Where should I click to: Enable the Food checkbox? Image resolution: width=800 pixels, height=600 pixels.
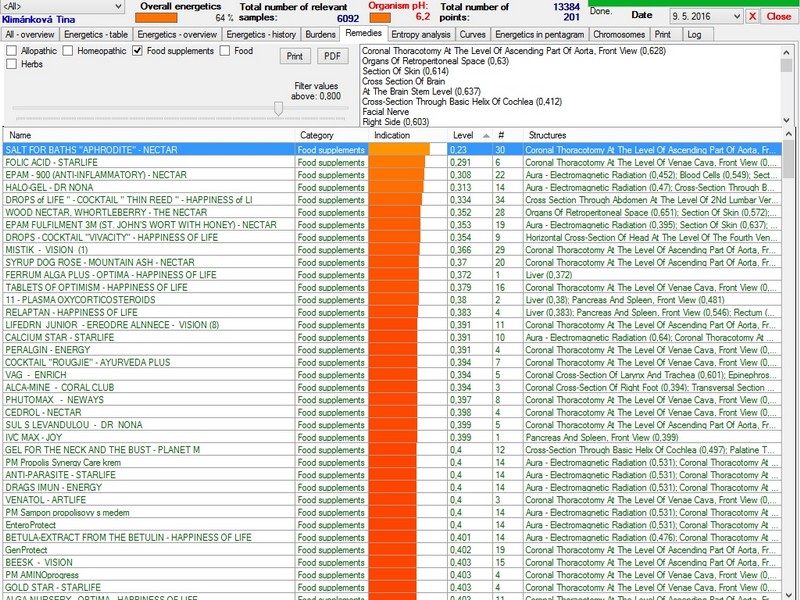pos(225,51)
